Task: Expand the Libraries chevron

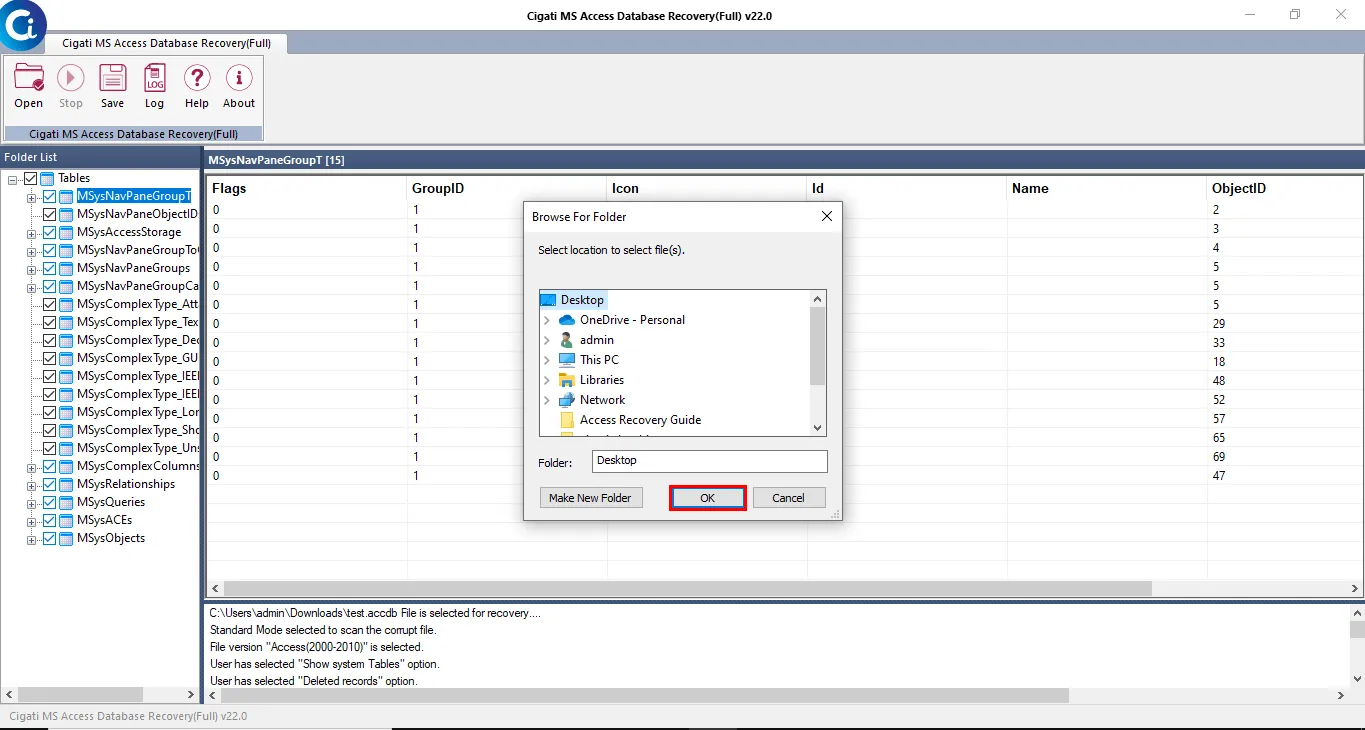Action: (547, 380)
